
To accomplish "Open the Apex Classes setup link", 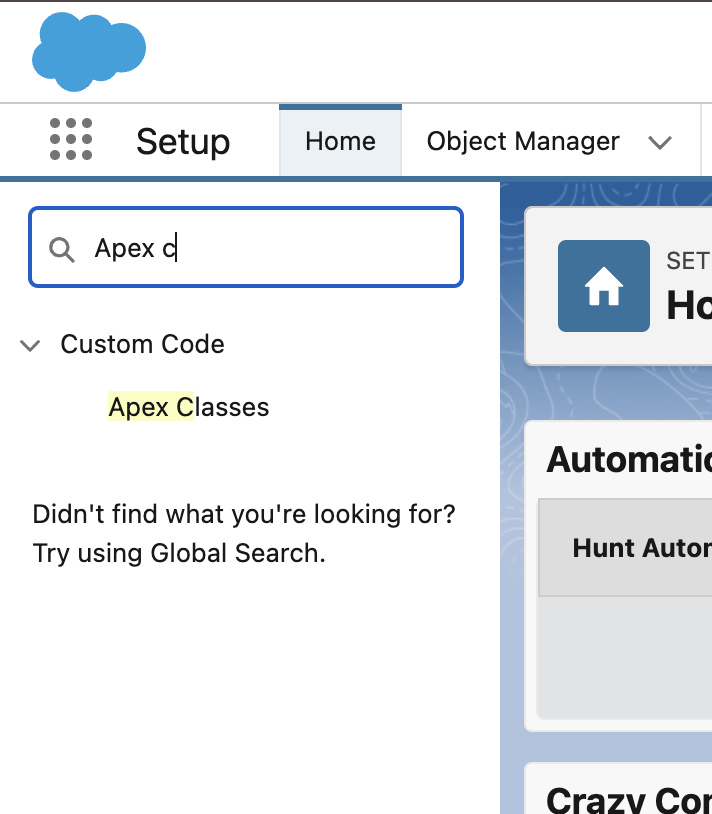I will 189,407.
